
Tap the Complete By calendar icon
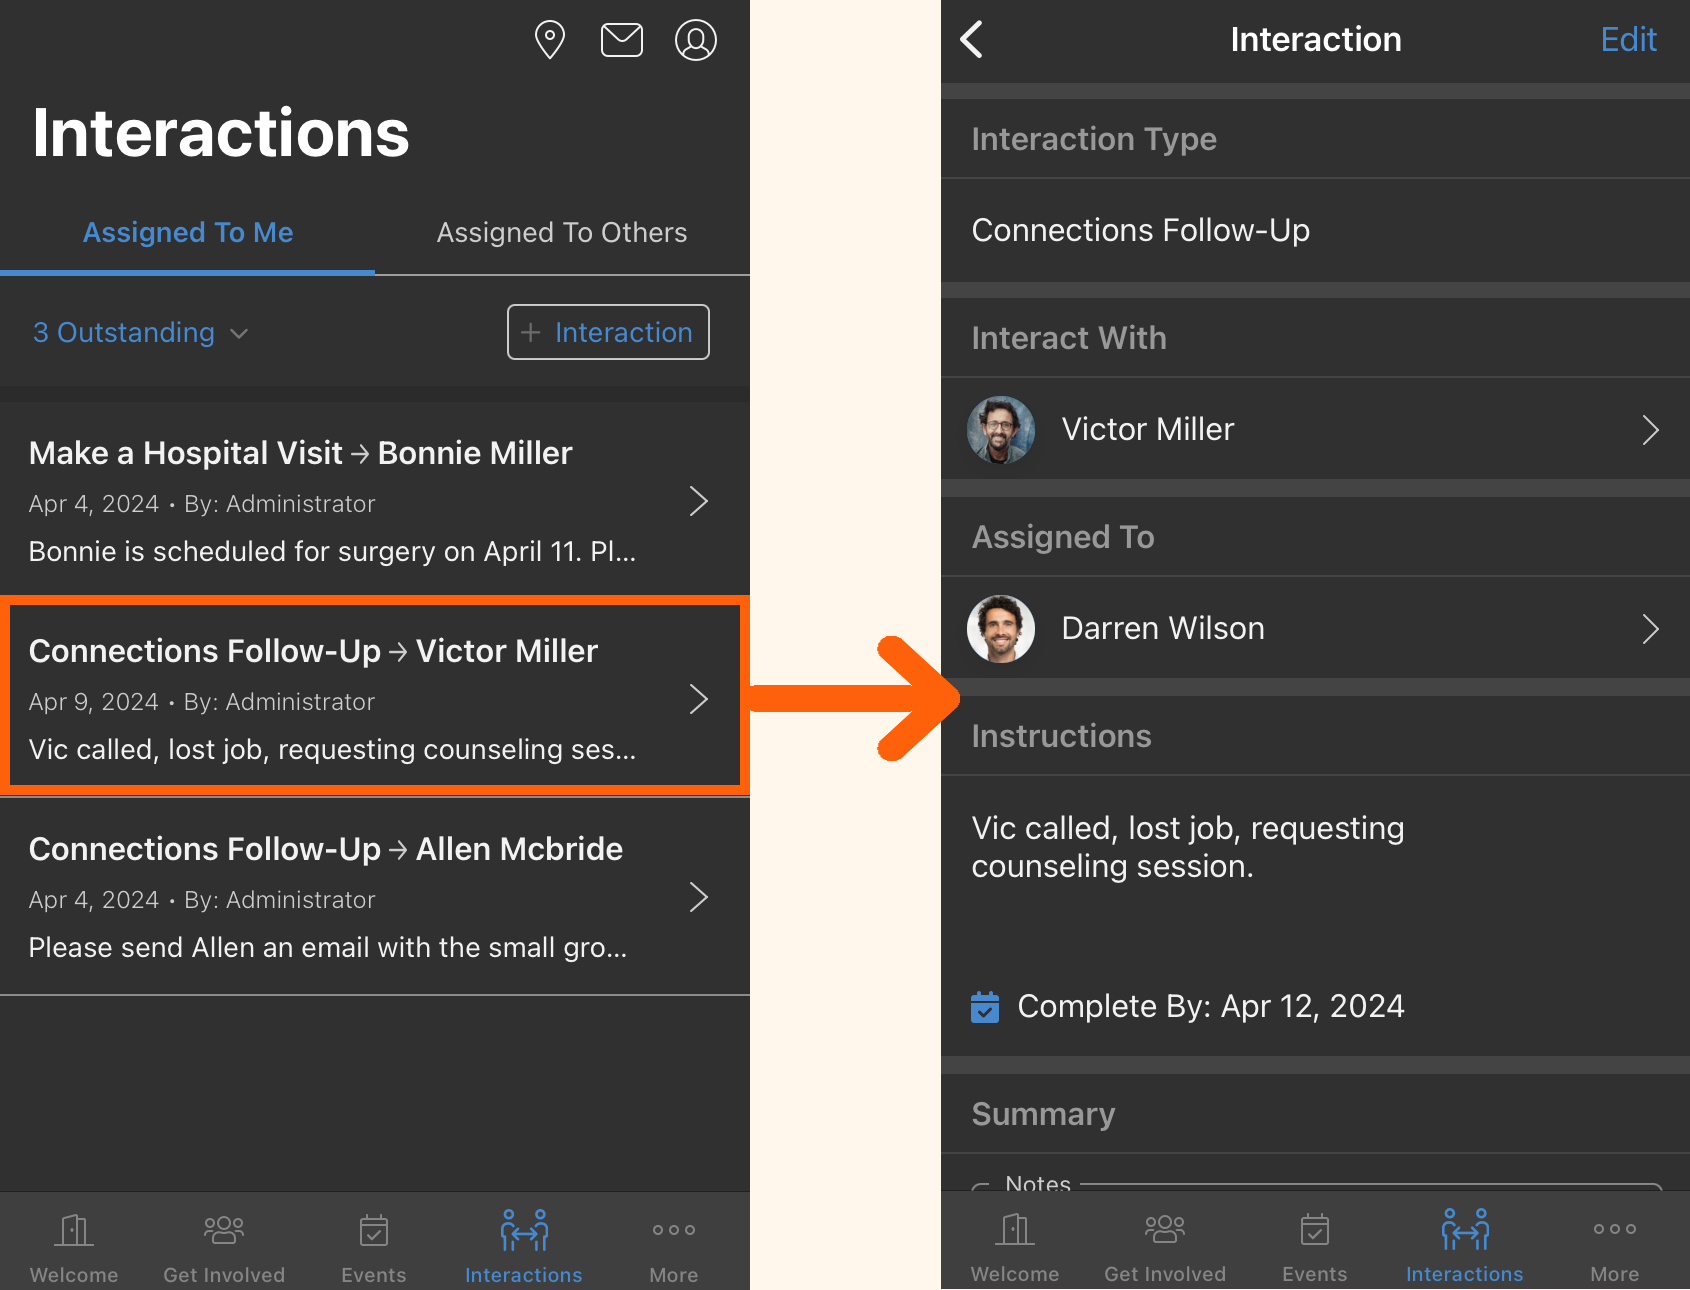(x=985, y=1007)
